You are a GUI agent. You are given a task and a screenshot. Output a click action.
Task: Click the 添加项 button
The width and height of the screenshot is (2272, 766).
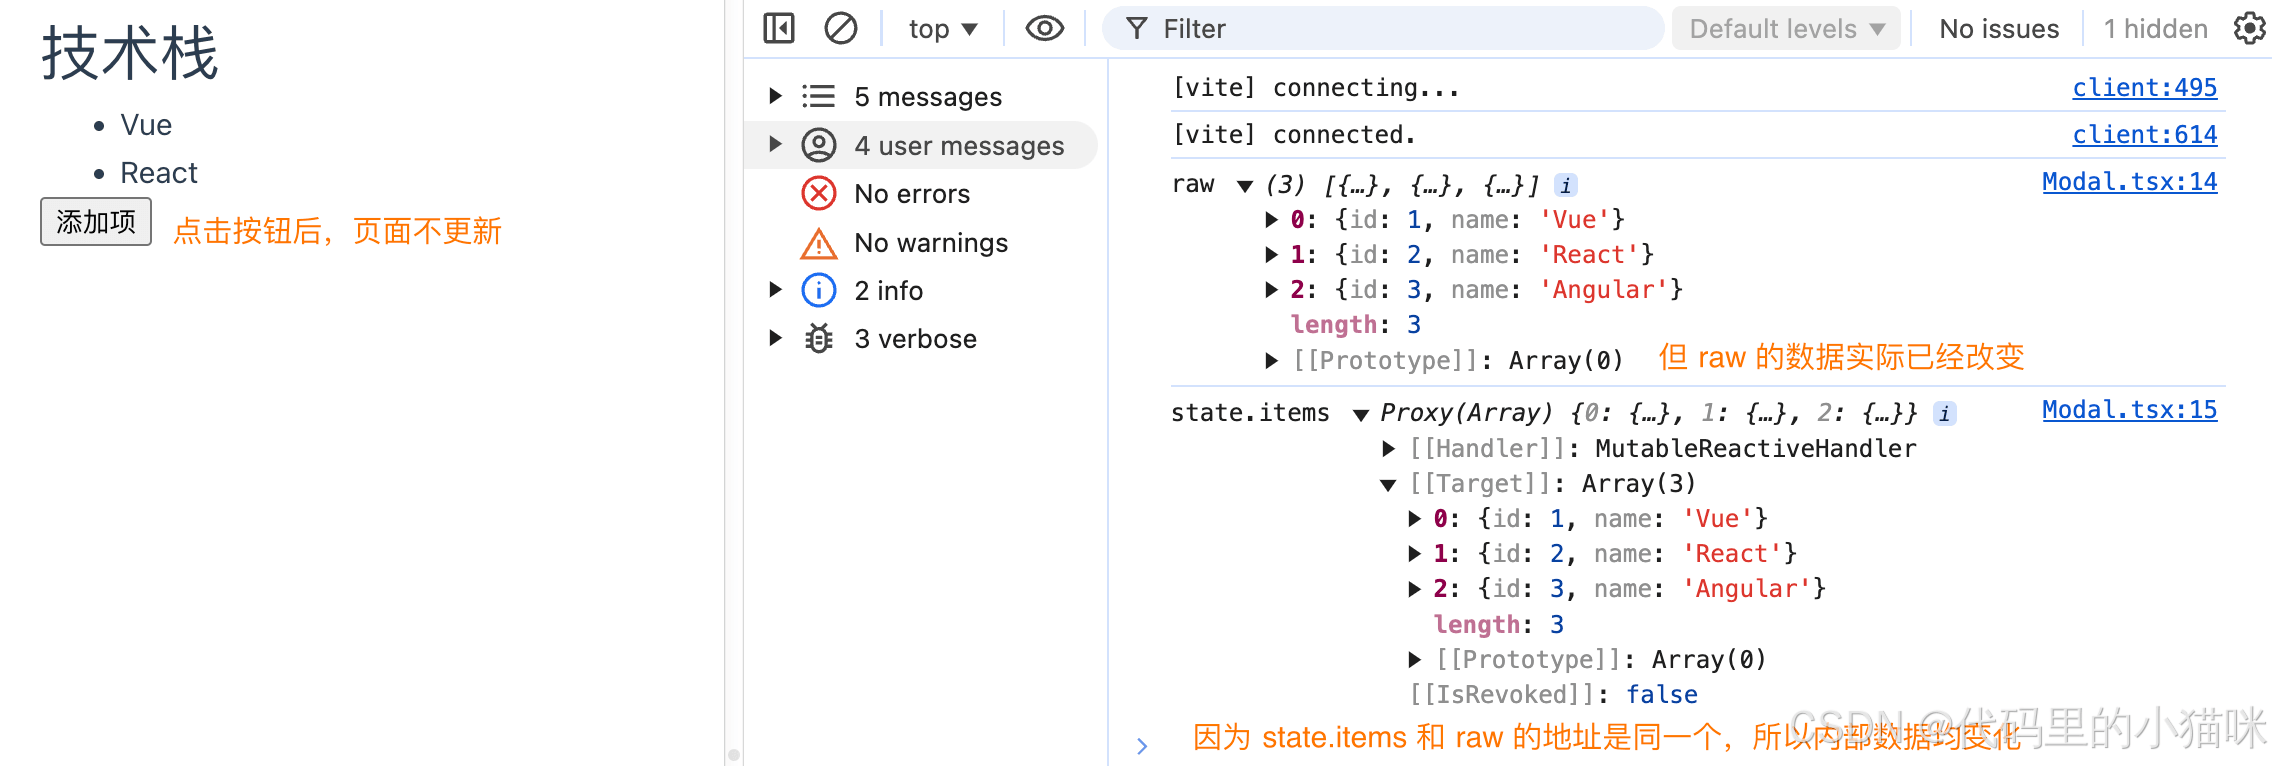(x=96, y=221)
